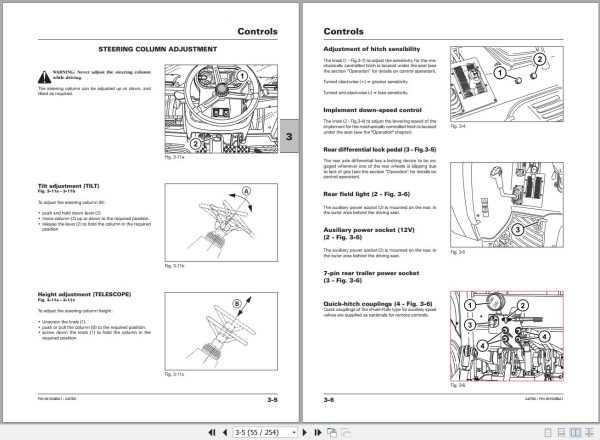Image resolution: width=600 pixels, height=440 pixels.
Task: Click the Fig. 3-4 hitch knobs illustration
Action: (x=507, y=84)
